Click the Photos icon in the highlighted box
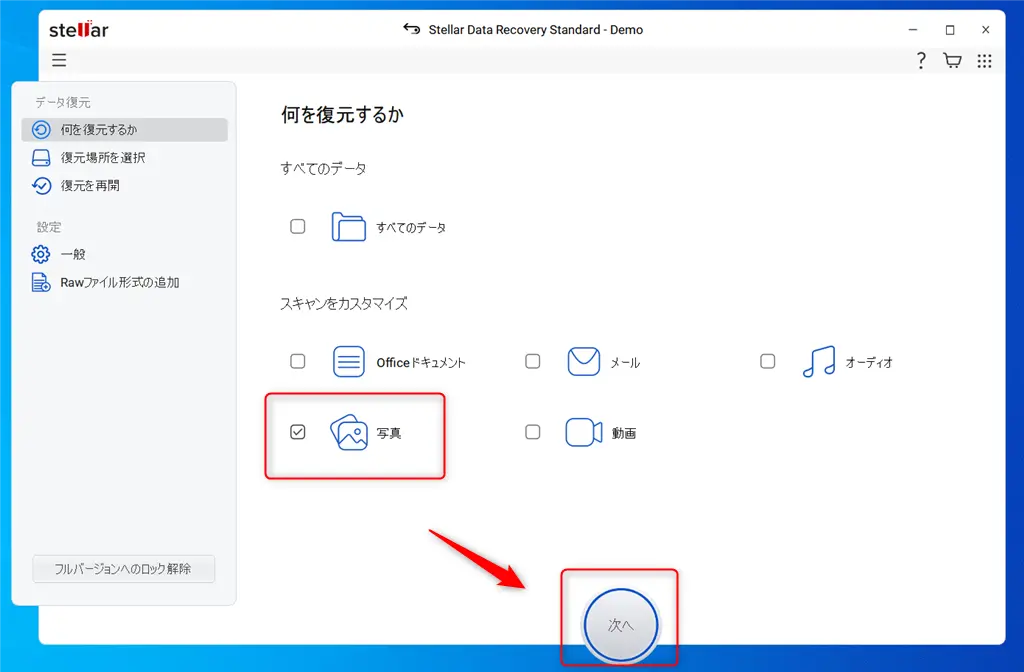This screenshot has width=1024, height=672. coord(349,432)
